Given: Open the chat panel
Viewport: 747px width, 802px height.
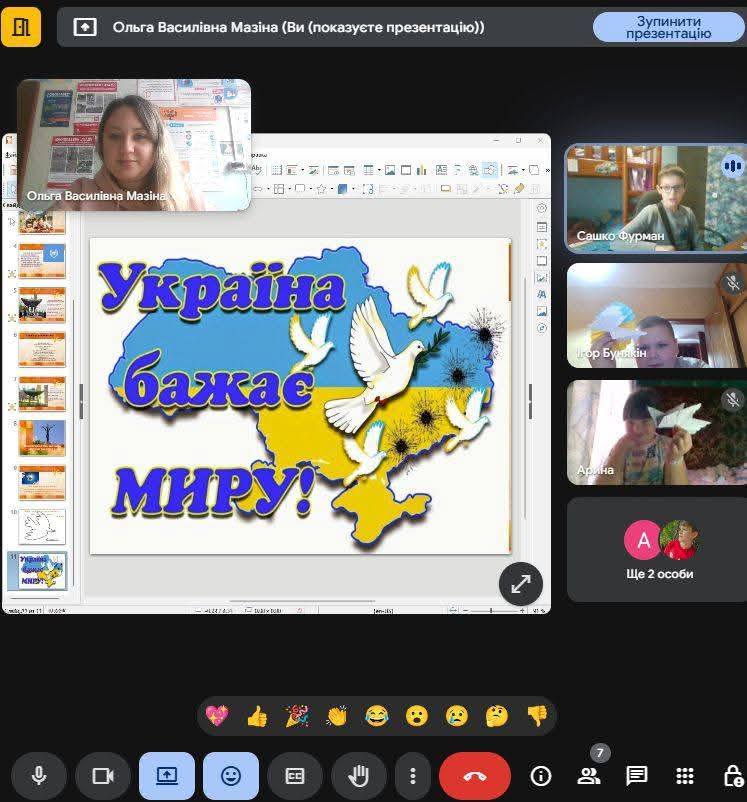Looking at the screenshot, I should click(x=637, y=776).
